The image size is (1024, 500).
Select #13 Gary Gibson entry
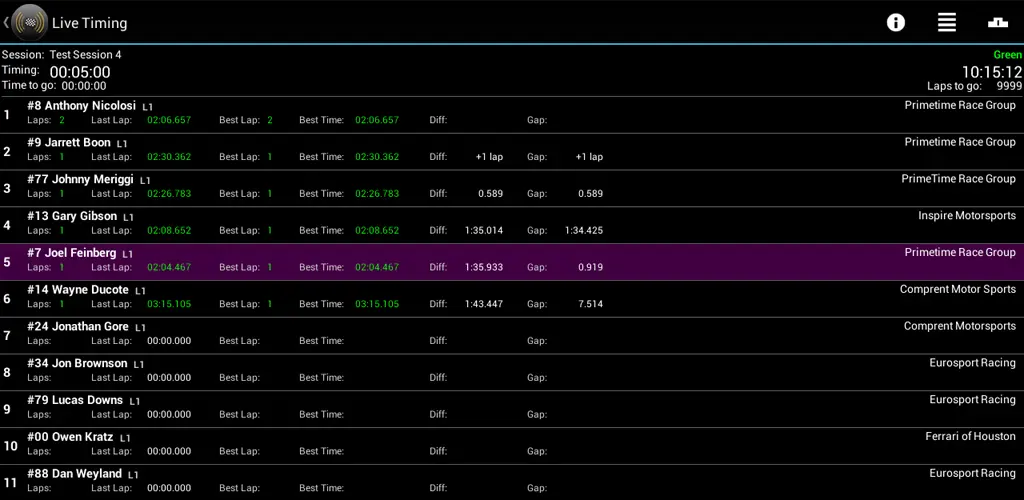(512, 225)
